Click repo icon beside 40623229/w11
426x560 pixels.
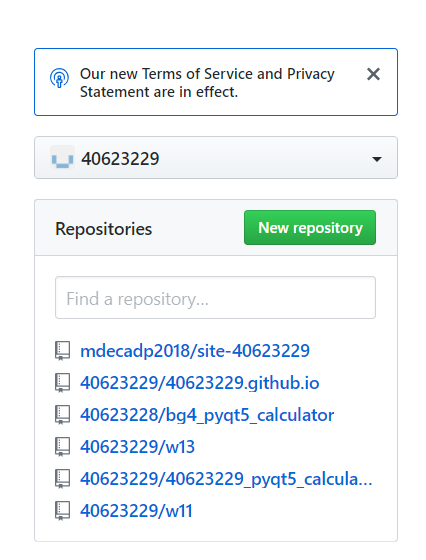[x=62, y=511]
